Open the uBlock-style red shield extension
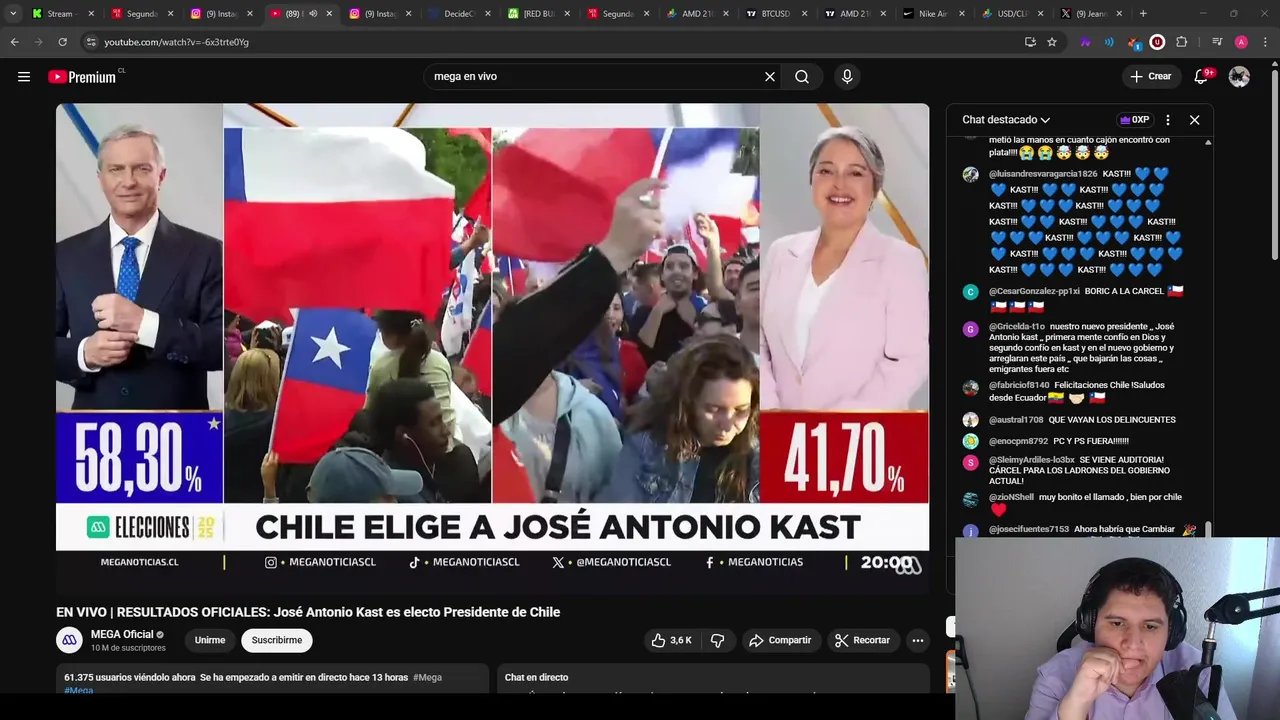 click(x=1157, y=42)
